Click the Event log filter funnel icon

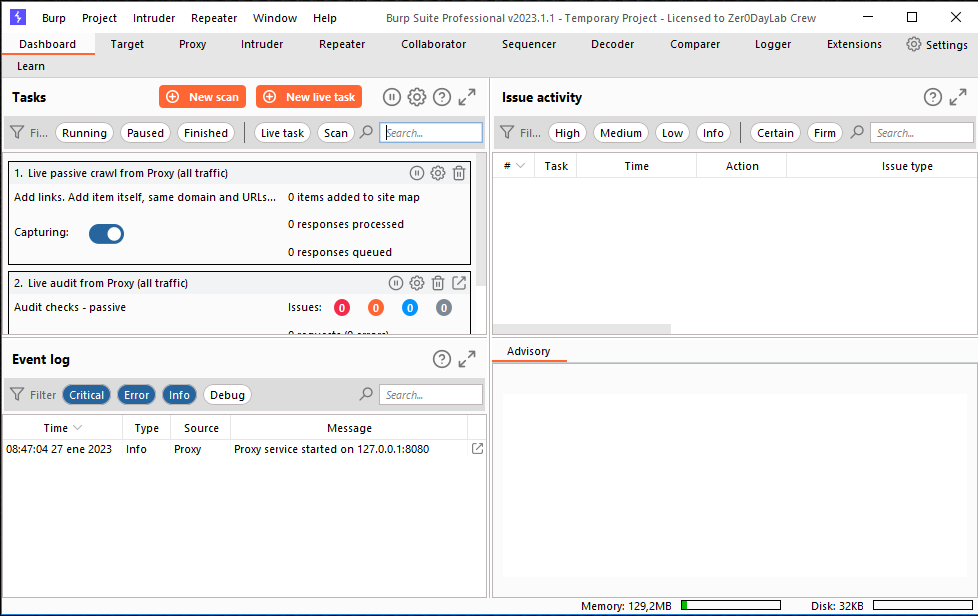pos(17,394)
